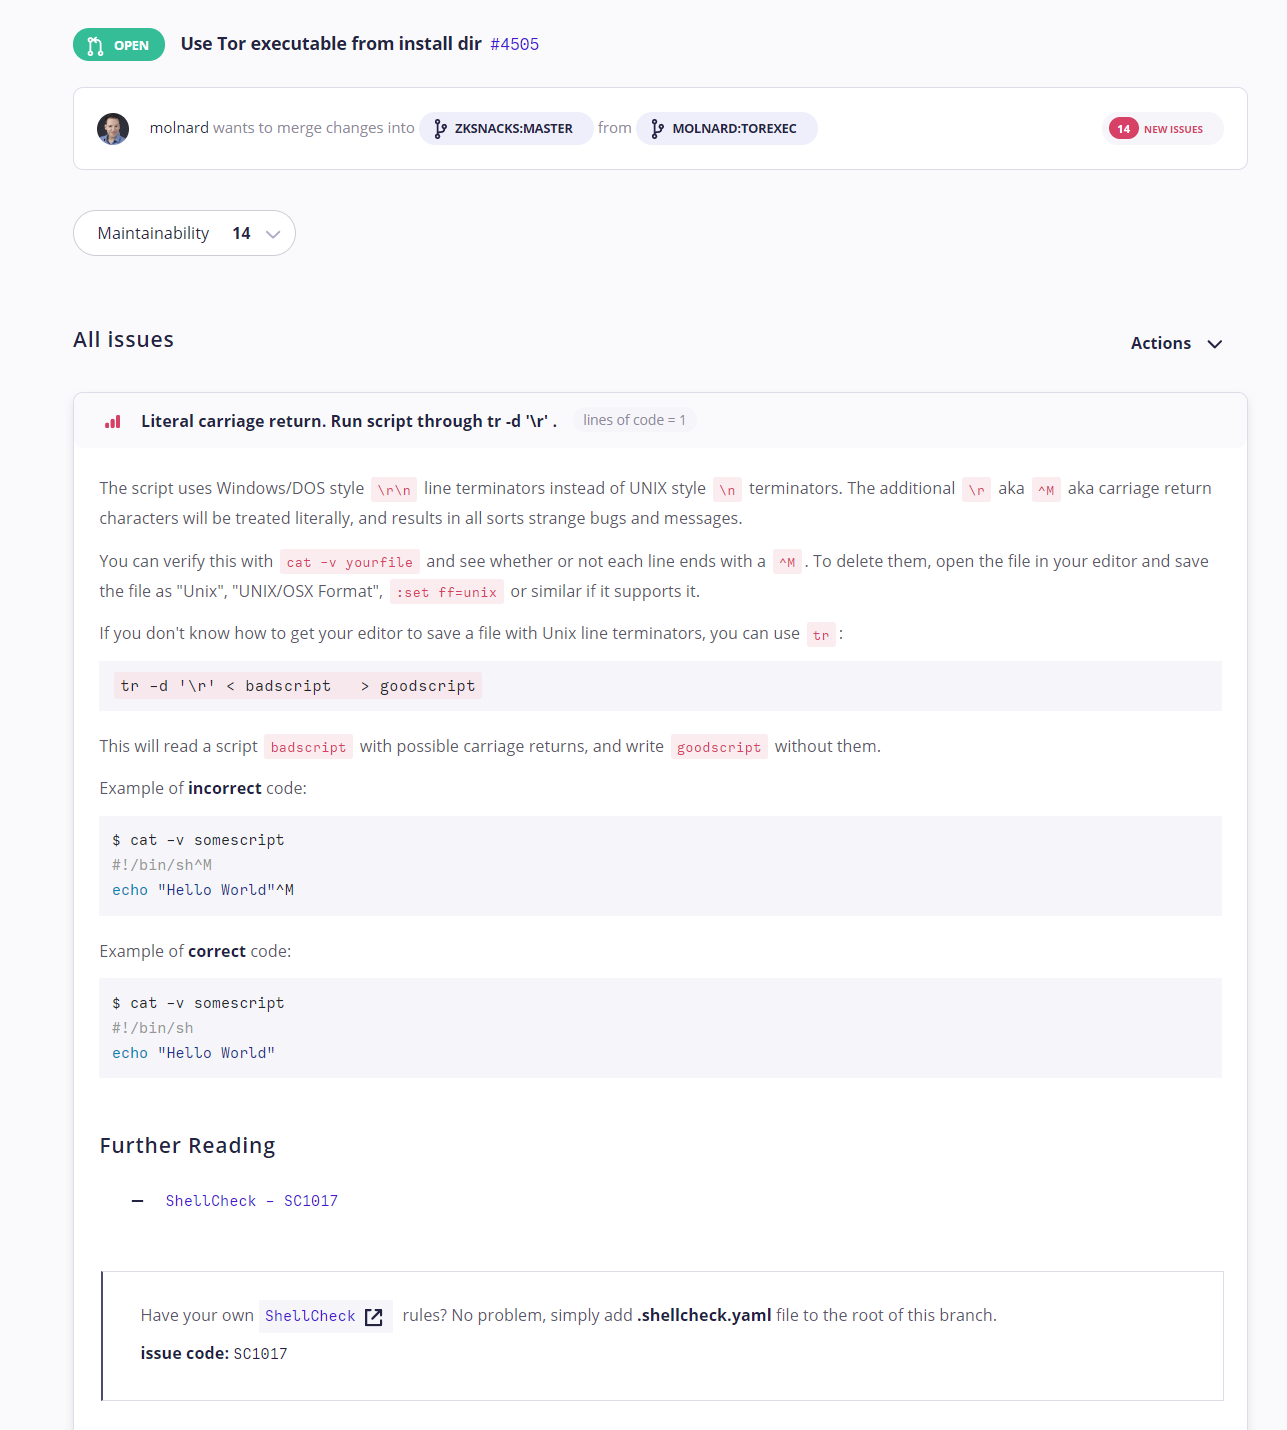Image resolution: width=1287 pixels, height=1430 pixels.
Task: Click the dash marker under Further Reading
Action: pos(137,1200)
